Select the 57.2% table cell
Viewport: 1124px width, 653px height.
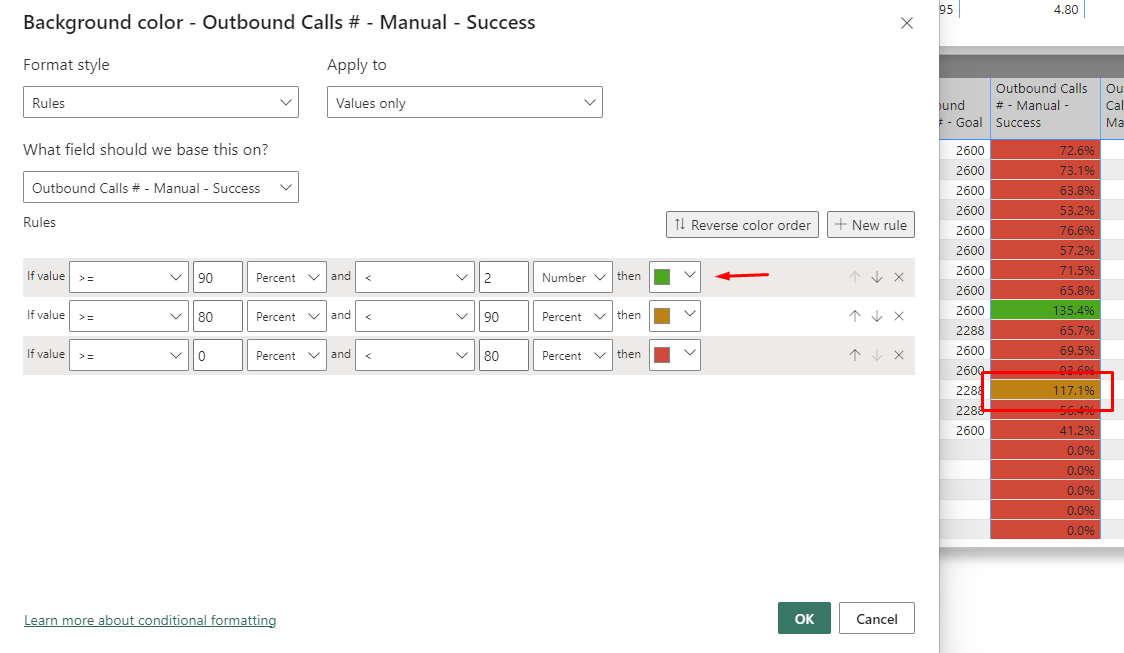(1045, 250)
